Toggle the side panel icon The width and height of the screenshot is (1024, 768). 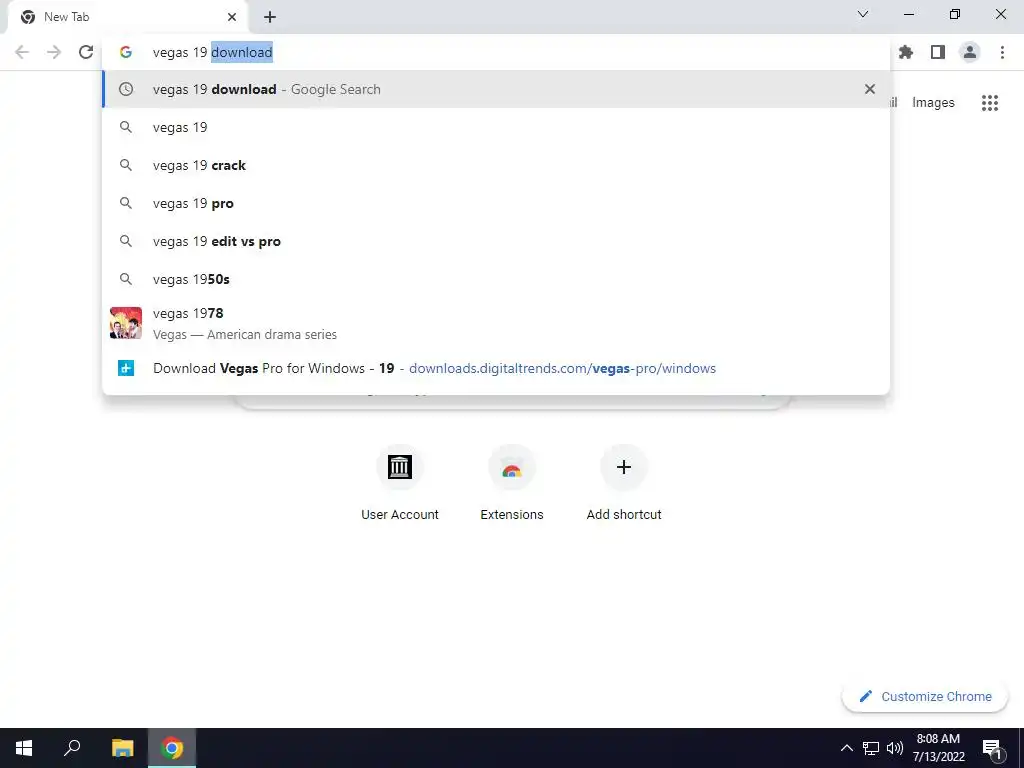[x=938, y=52]
